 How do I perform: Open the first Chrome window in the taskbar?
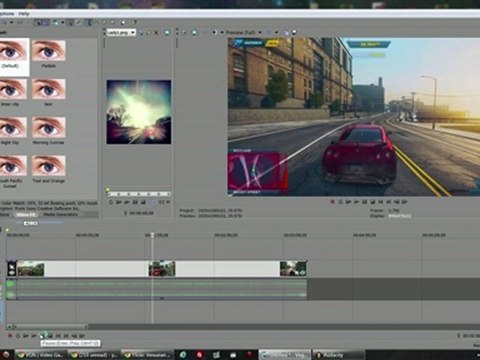pos(40,355)
